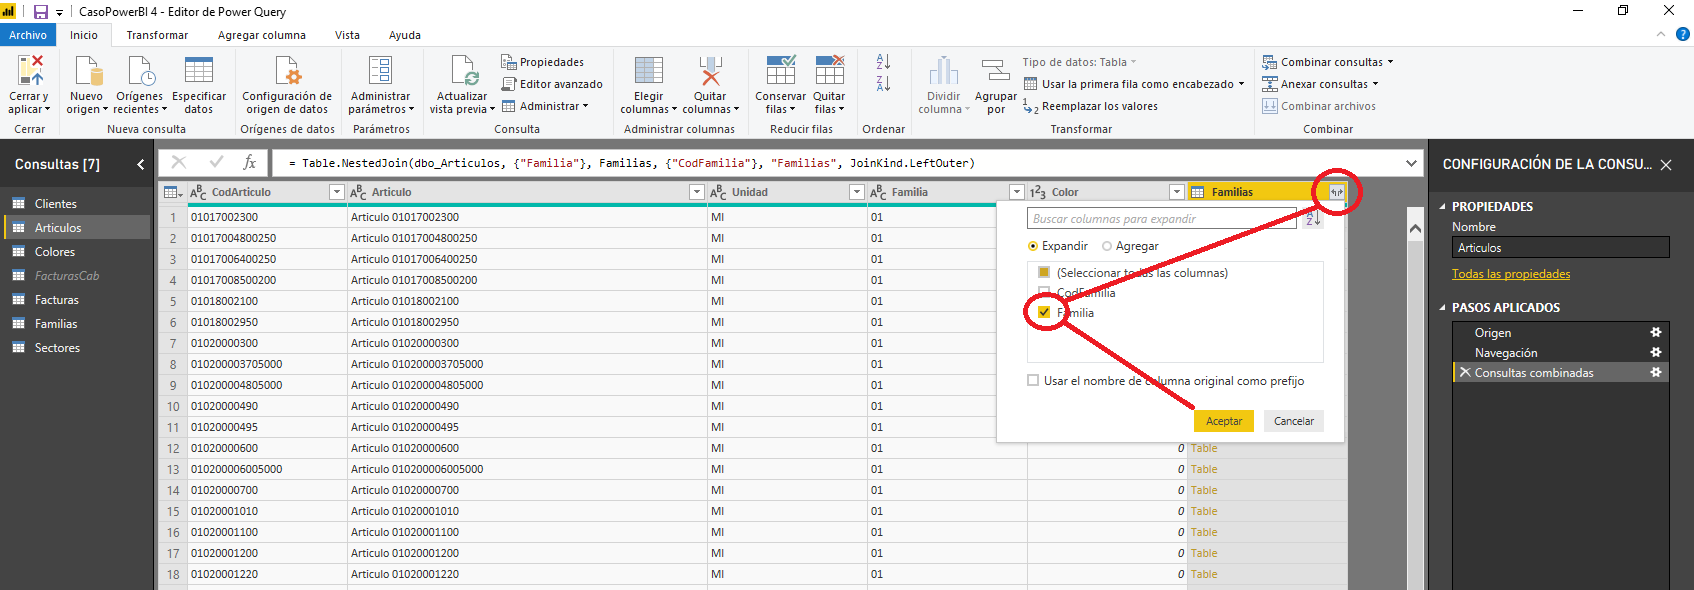
Task: Click Quitar columnas icon
Action: pos(710,72)
